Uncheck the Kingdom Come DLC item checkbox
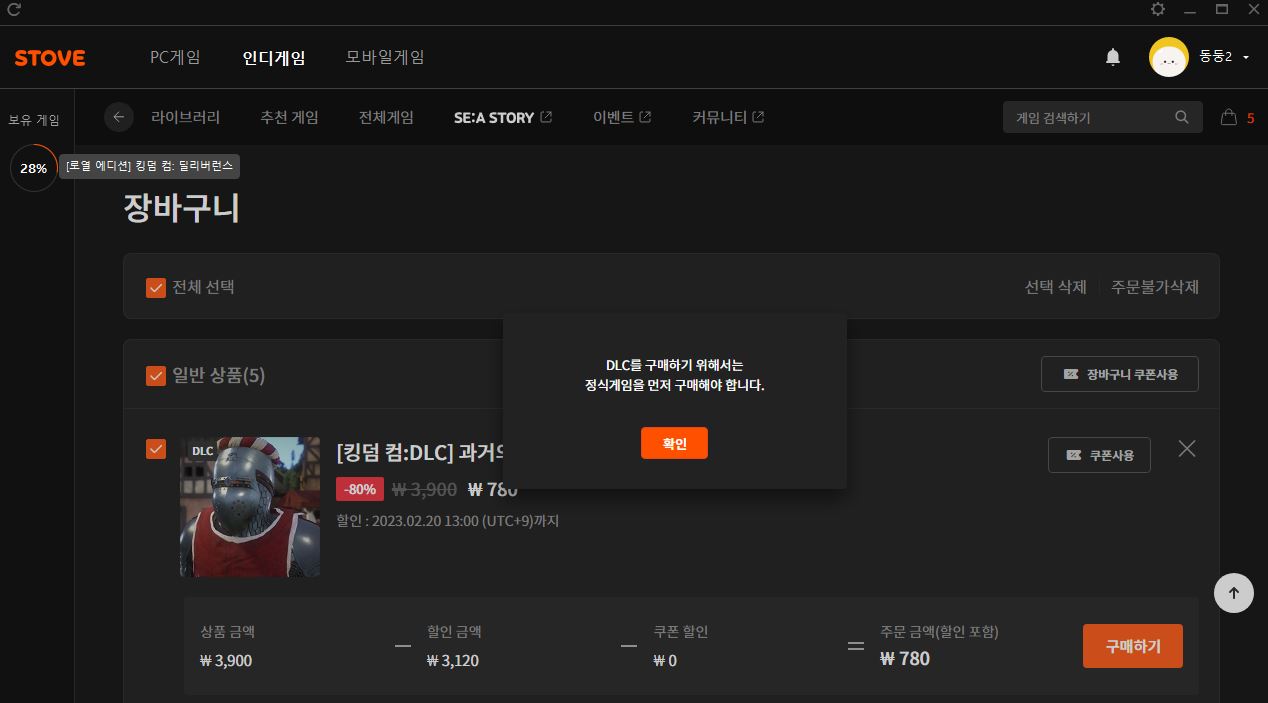The height and width of the screenshot is (703, 1268). point(156,450)
